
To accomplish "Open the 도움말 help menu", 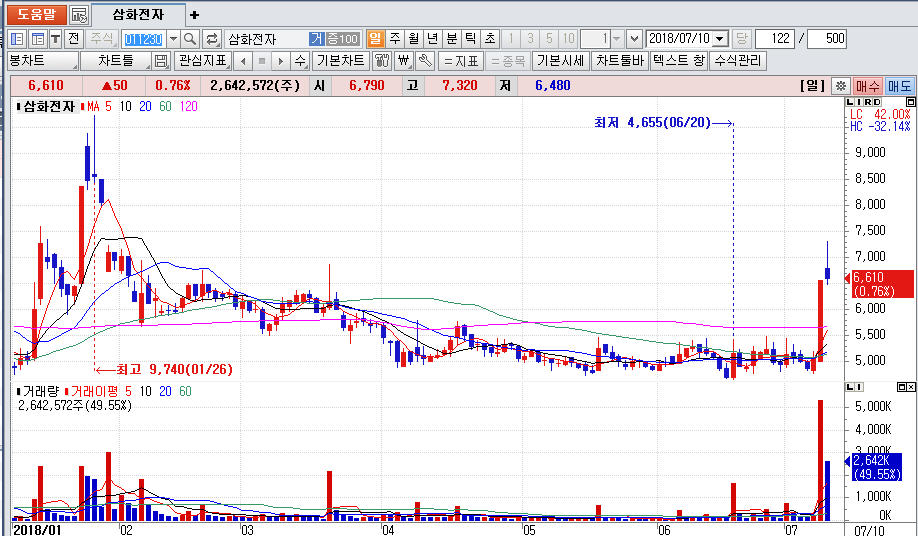I will click(x=33, y=15).
